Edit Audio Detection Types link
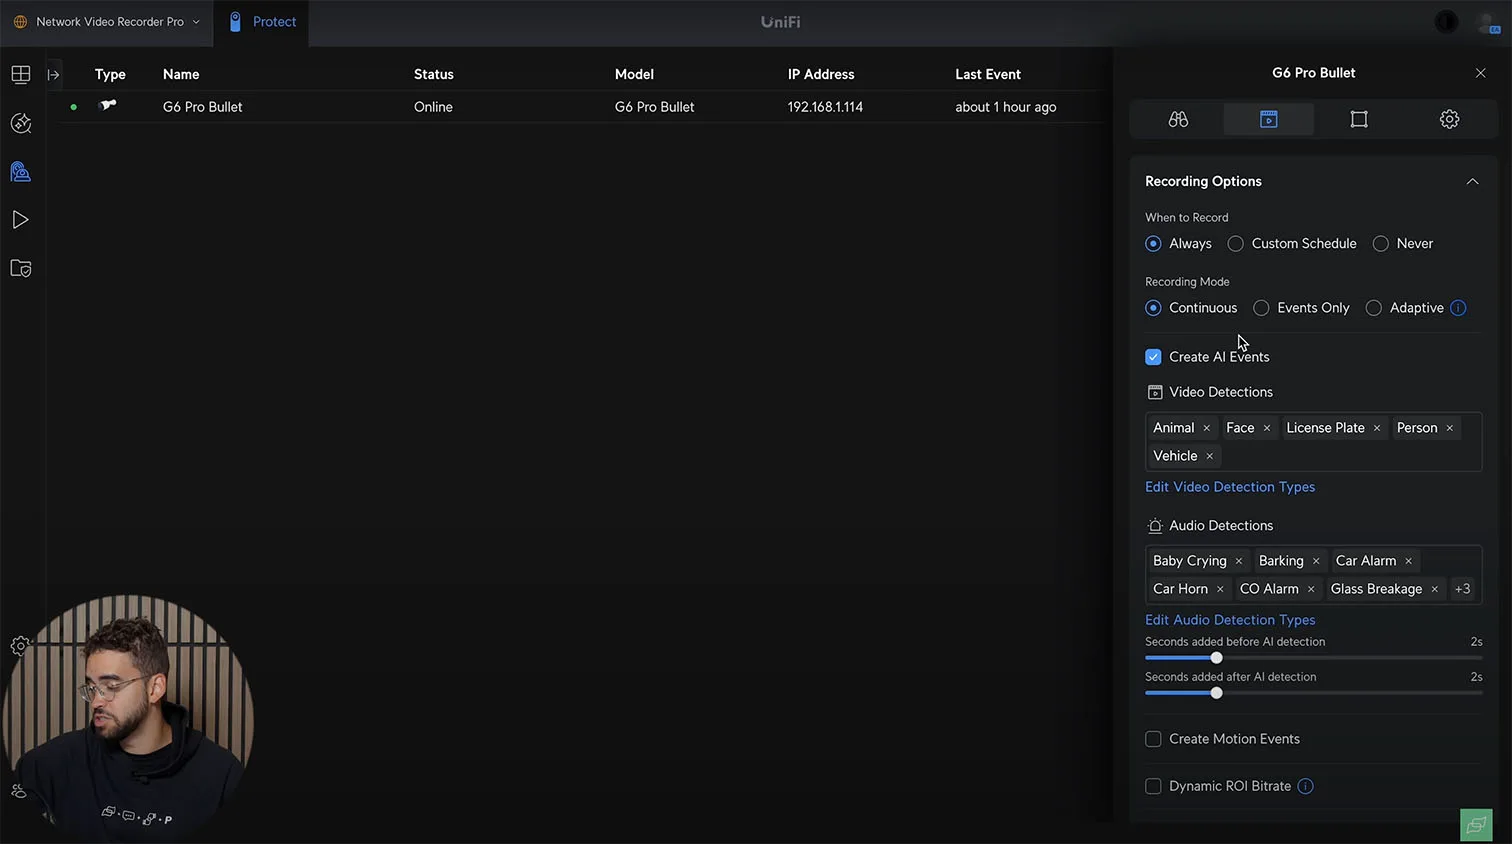Screen dimensions: 1512x844 coord(1230,620)
